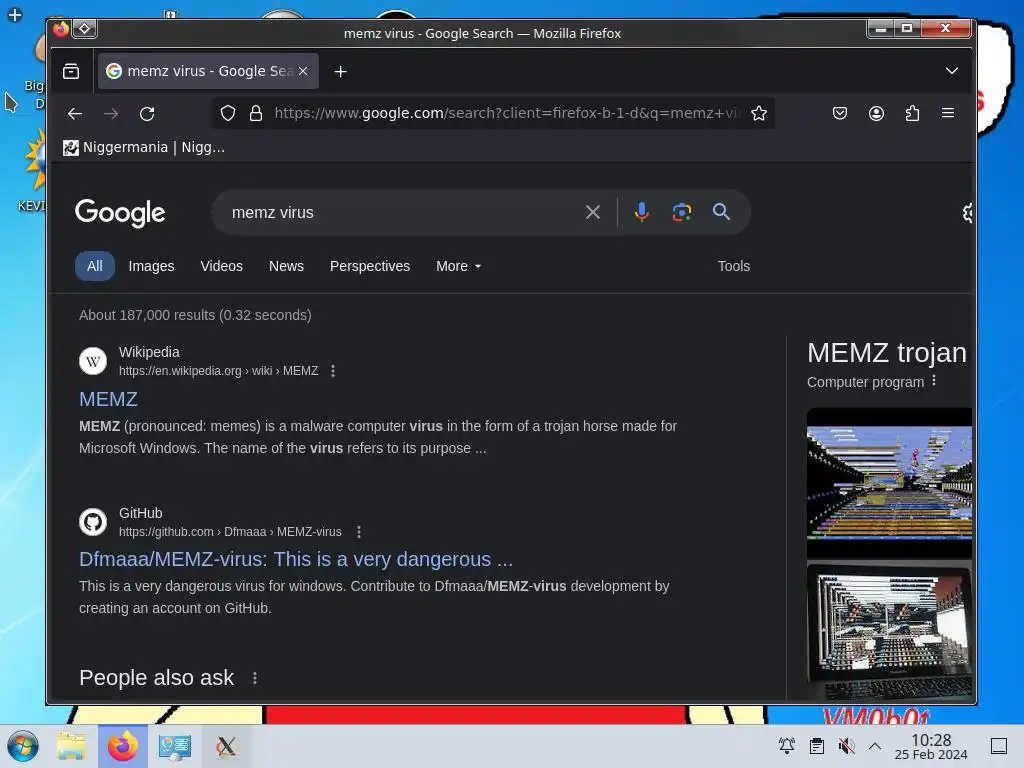
Task: View site info via padlock icon
Action: tap(256, 114)
